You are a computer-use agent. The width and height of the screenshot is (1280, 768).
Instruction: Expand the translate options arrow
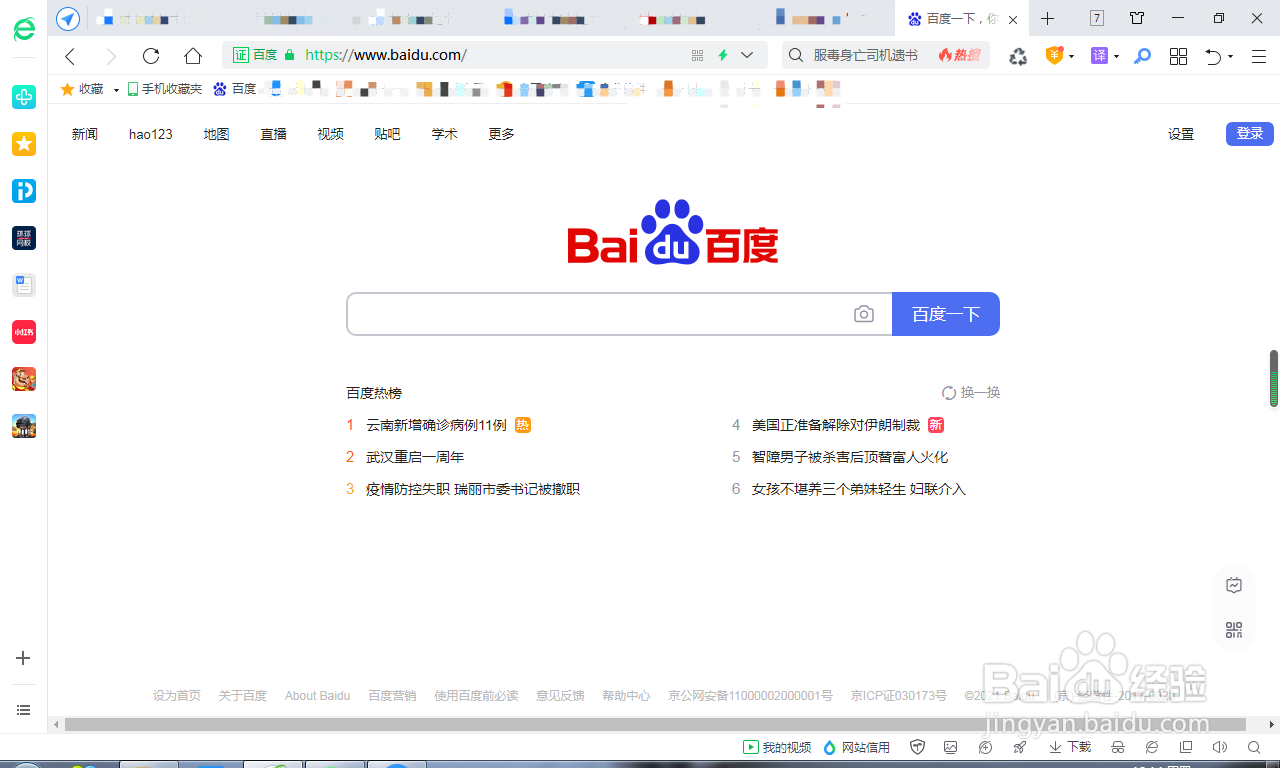coord(1117,57)
